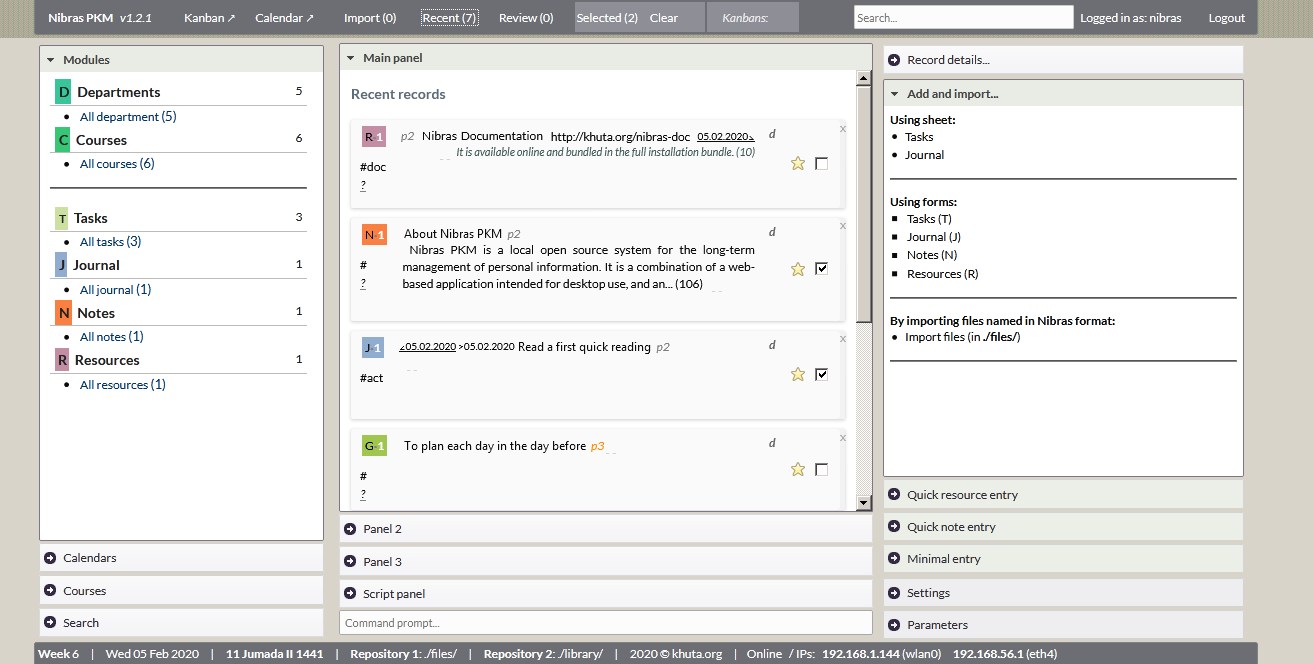Expand the Settings section
The height and width of the screenshot is (664, 1313).
1063,593
